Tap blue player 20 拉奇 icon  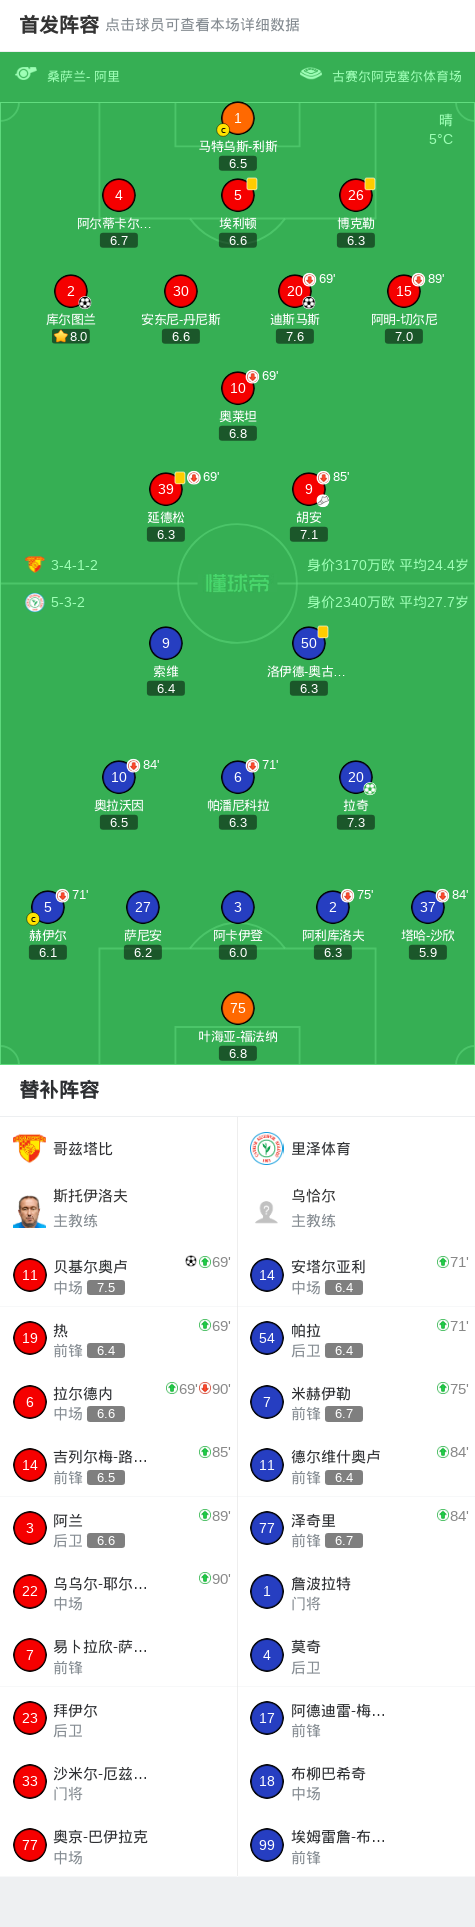coord(356,777)
